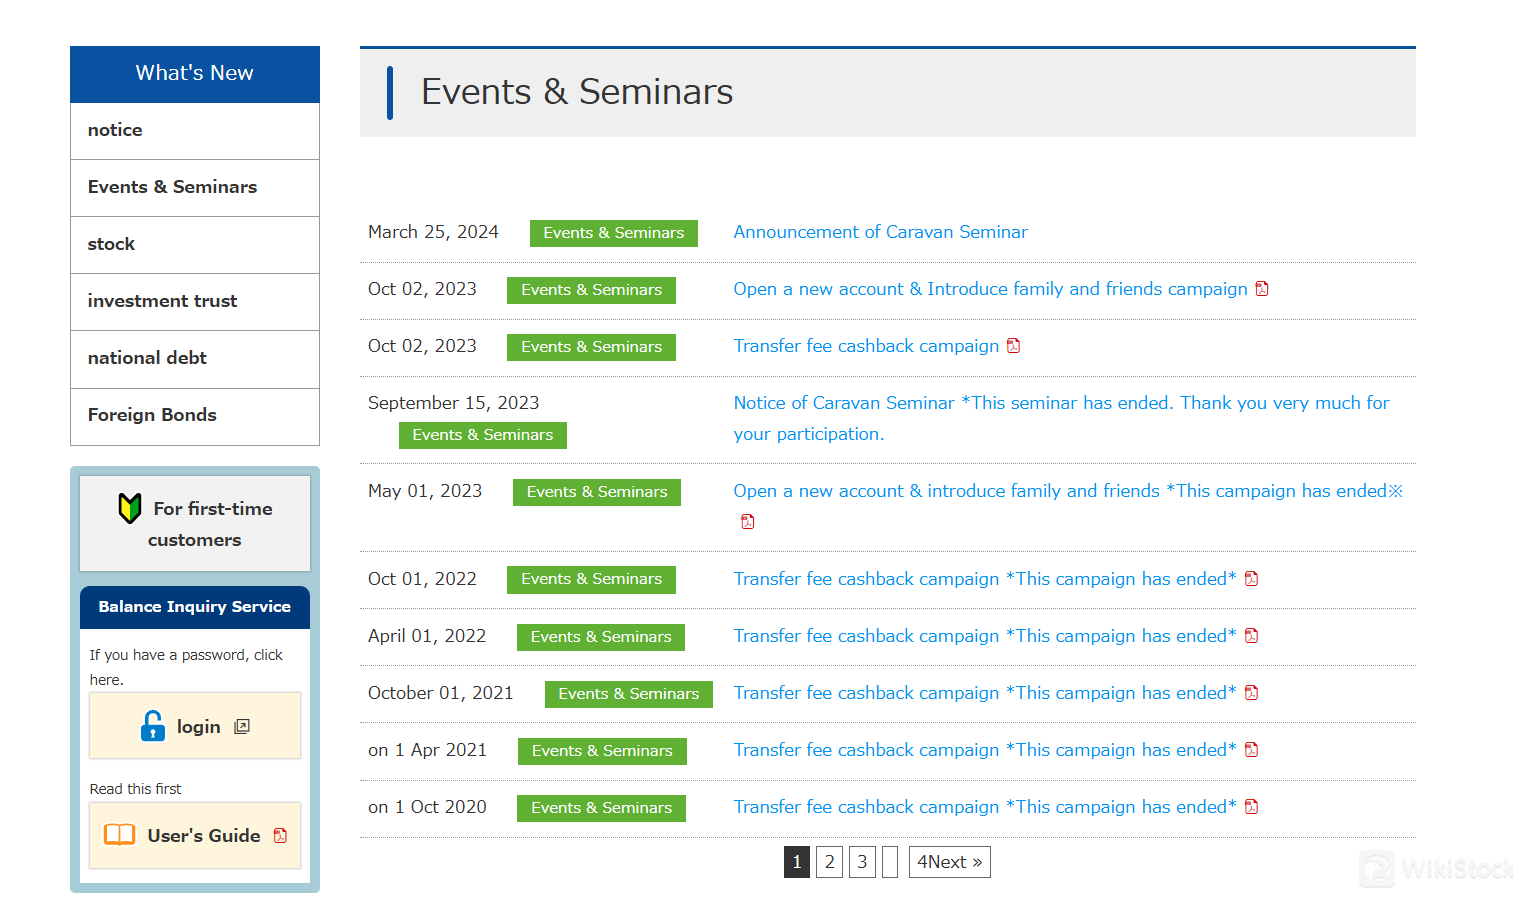1524x904 pixels.
Task: Click For first-time customers banner
Action: [195, 524]
